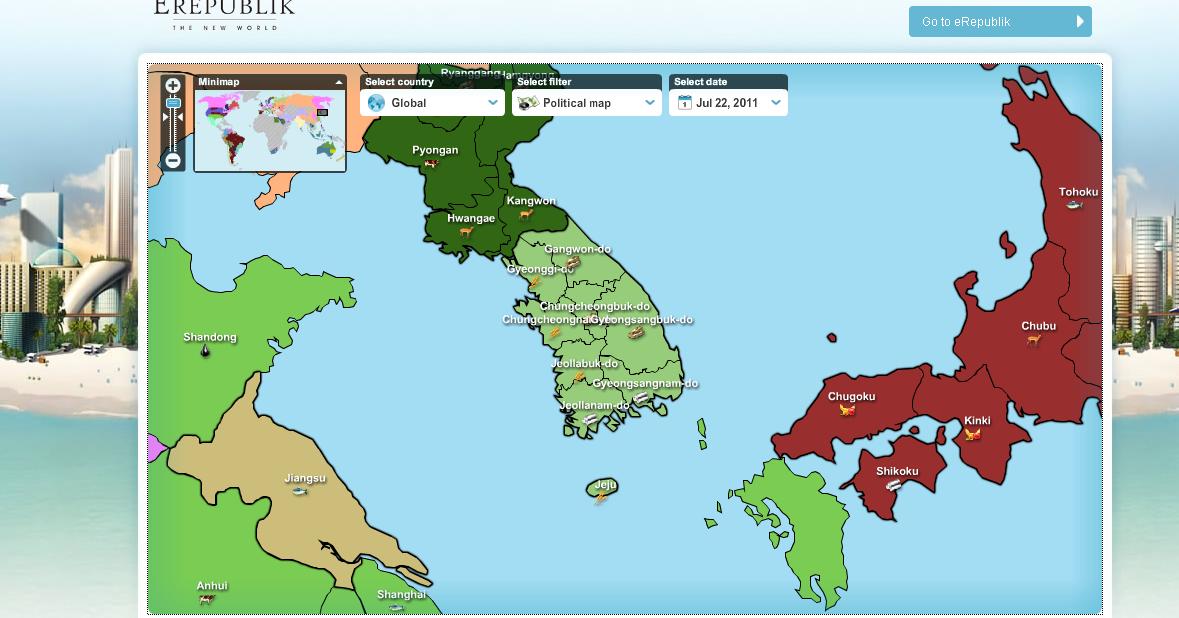Open the Jul 22, 2011 date dropdown
Viewport: 1179px width, 618px height.
(728, 102)
